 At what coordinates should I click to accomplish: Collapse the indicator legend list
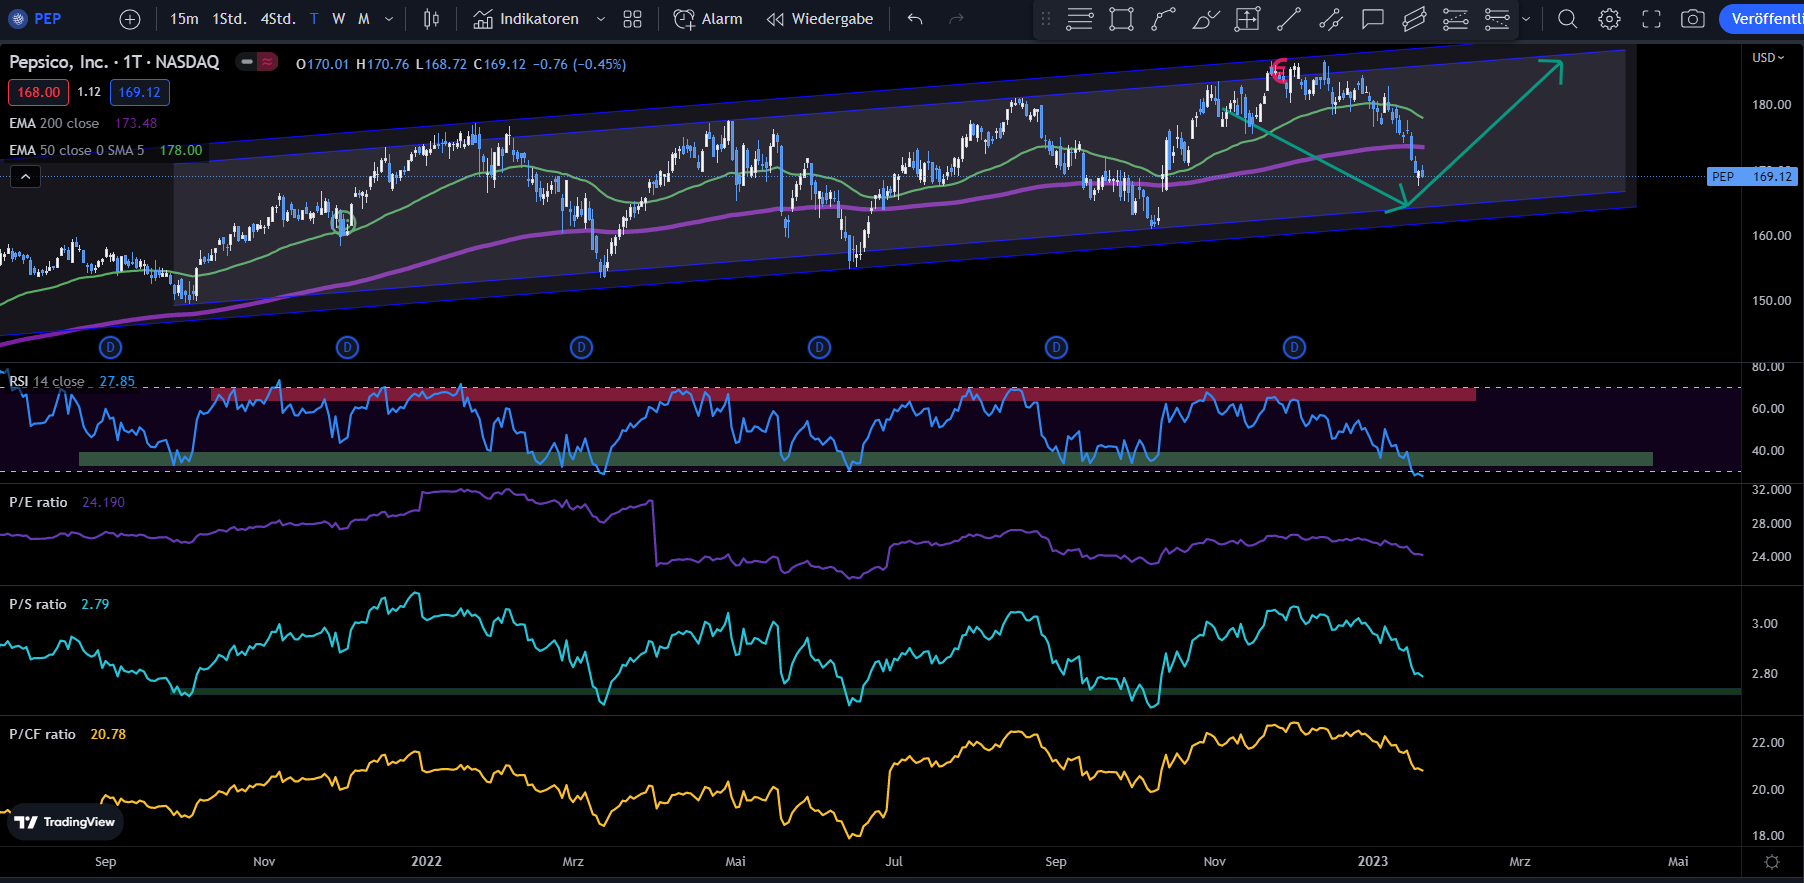(x=25, y=177)
